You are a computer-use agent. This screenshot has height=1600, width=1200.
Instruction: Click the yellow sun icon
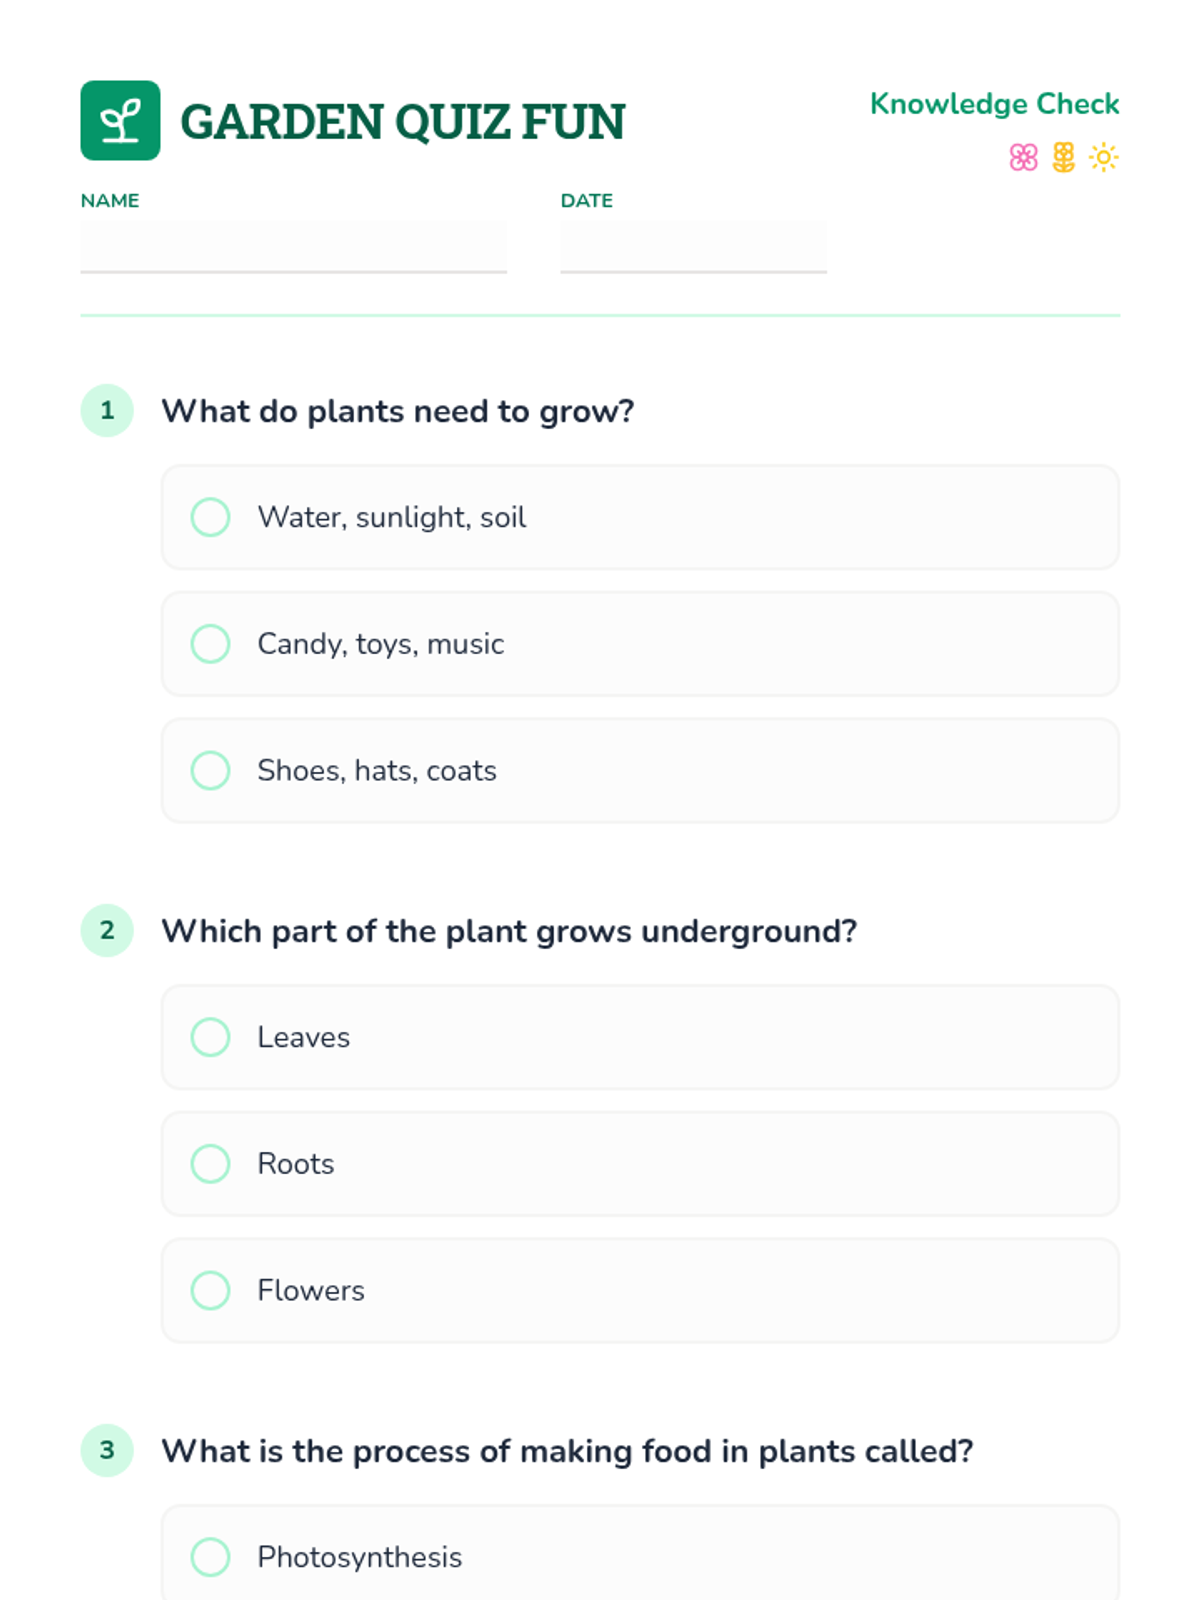1103,158
